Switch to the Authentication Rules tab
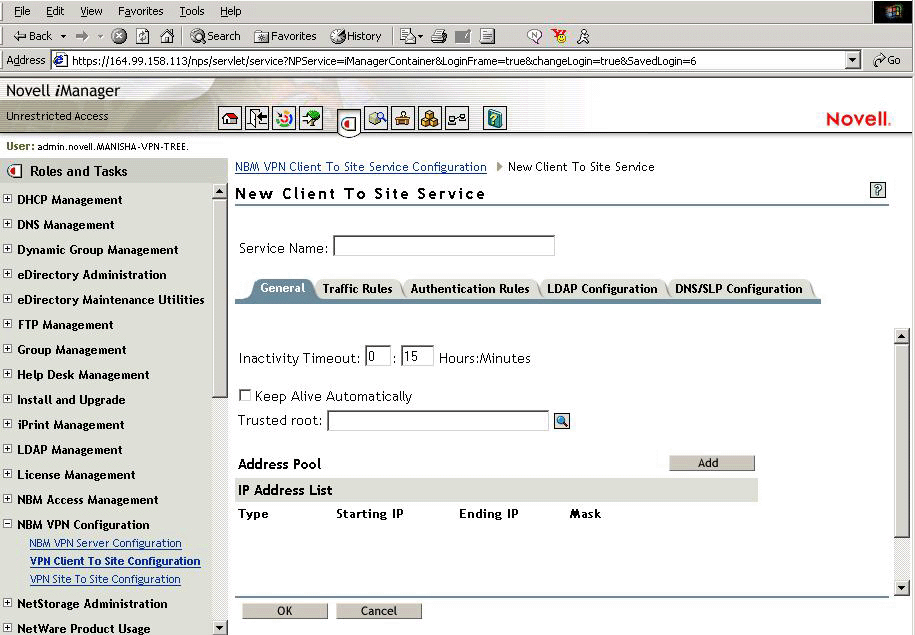The width and height of the screenshot is (915, 635). 470,289
